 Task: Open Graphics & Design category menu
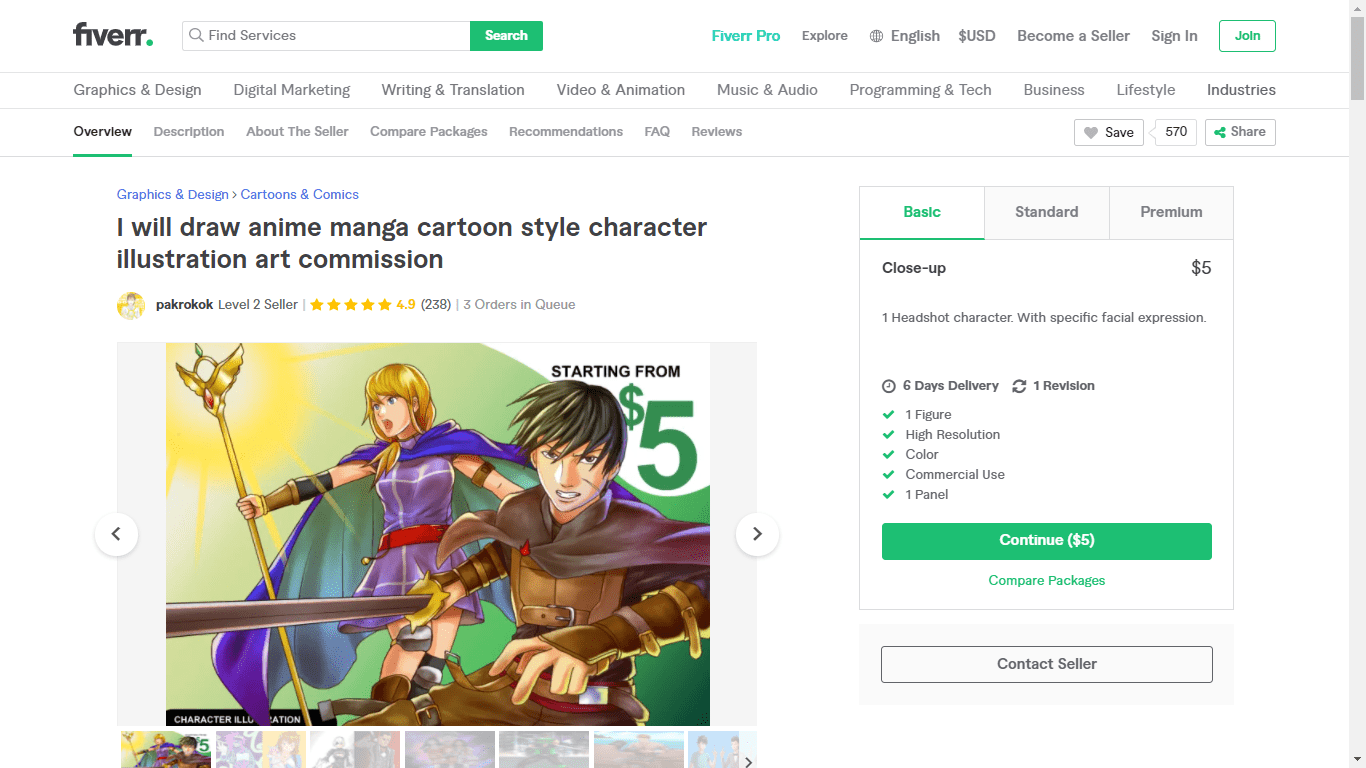click(137, 90)
